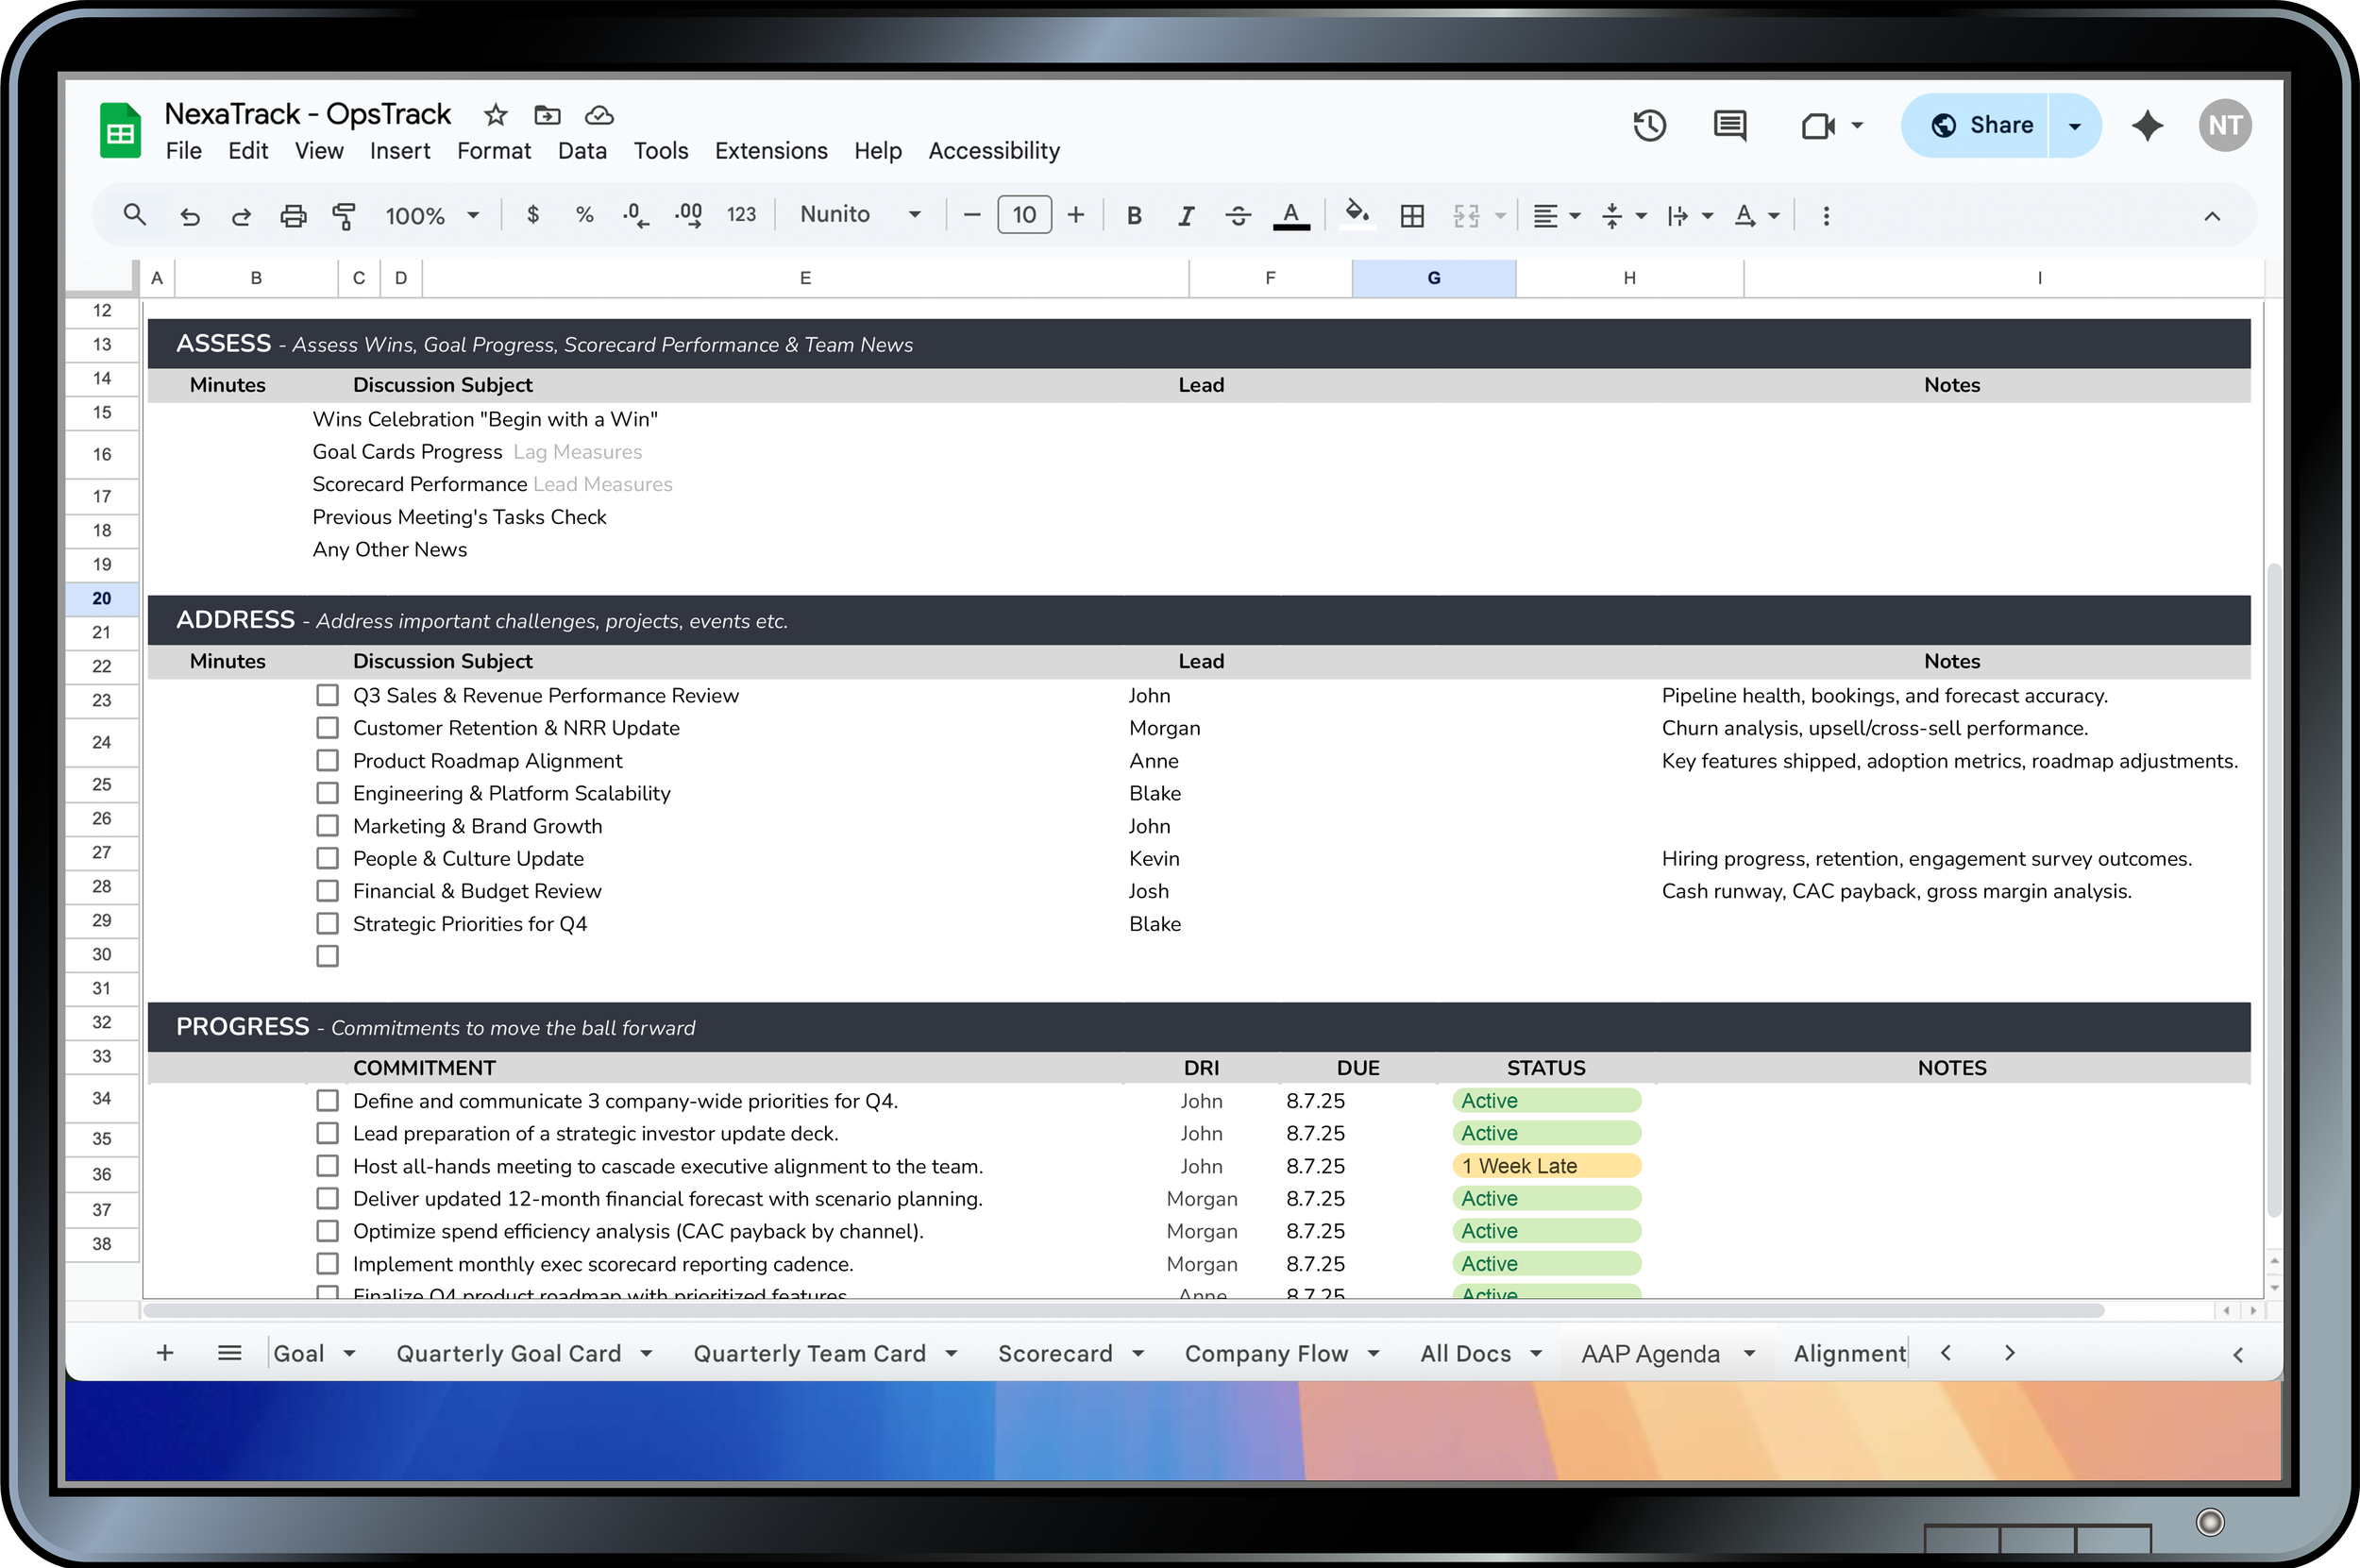Image resolution: width=2360 pixels, height=1568 pixels.
Task: Tick the People & Culture Update checkbox
Action: 327,858
